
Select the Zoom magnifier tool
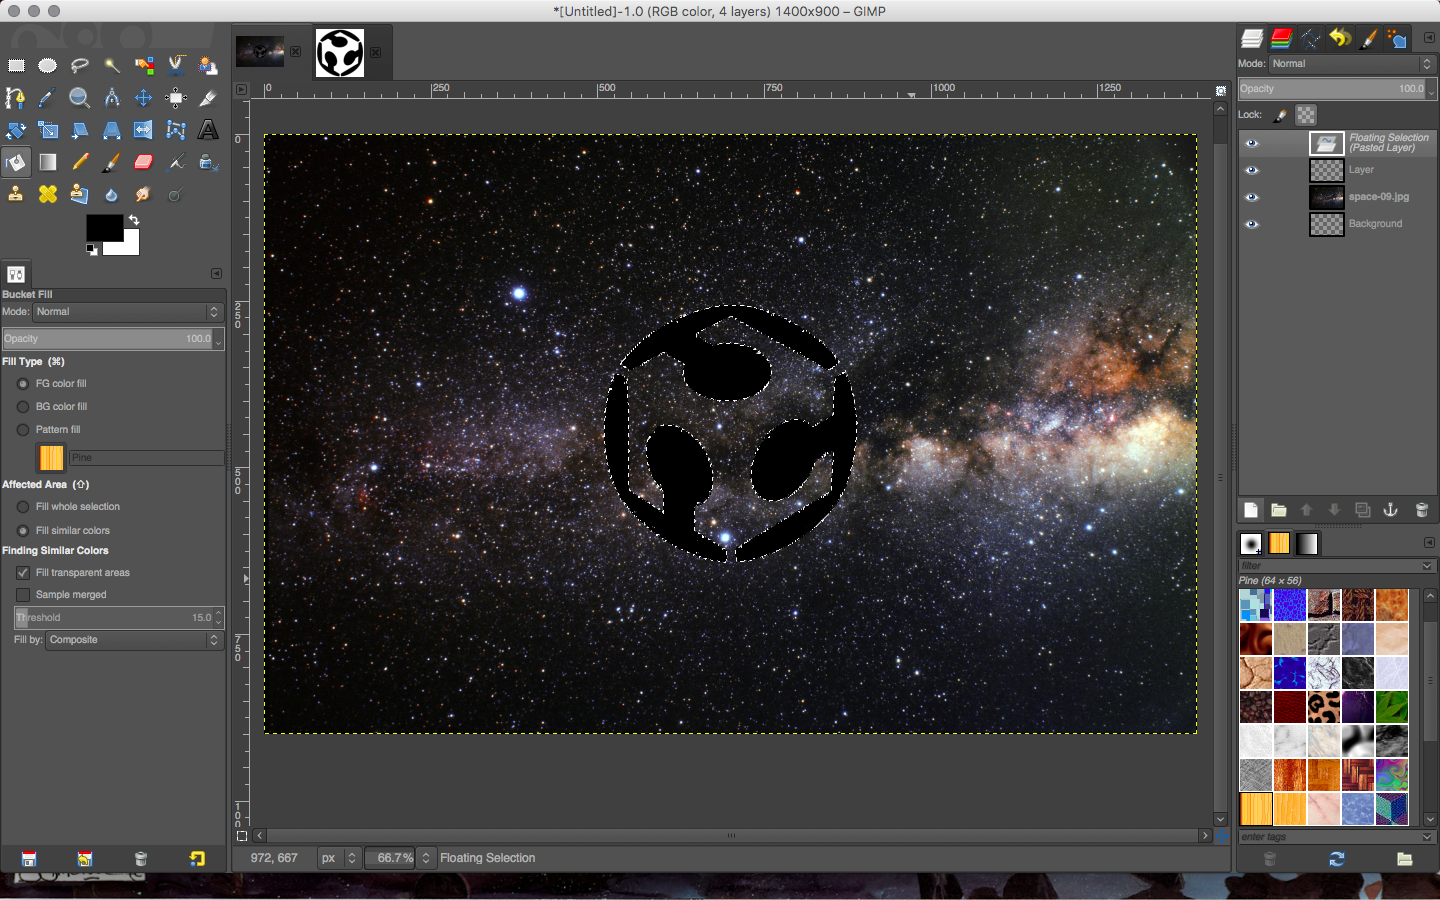click(x=80, y=98)
